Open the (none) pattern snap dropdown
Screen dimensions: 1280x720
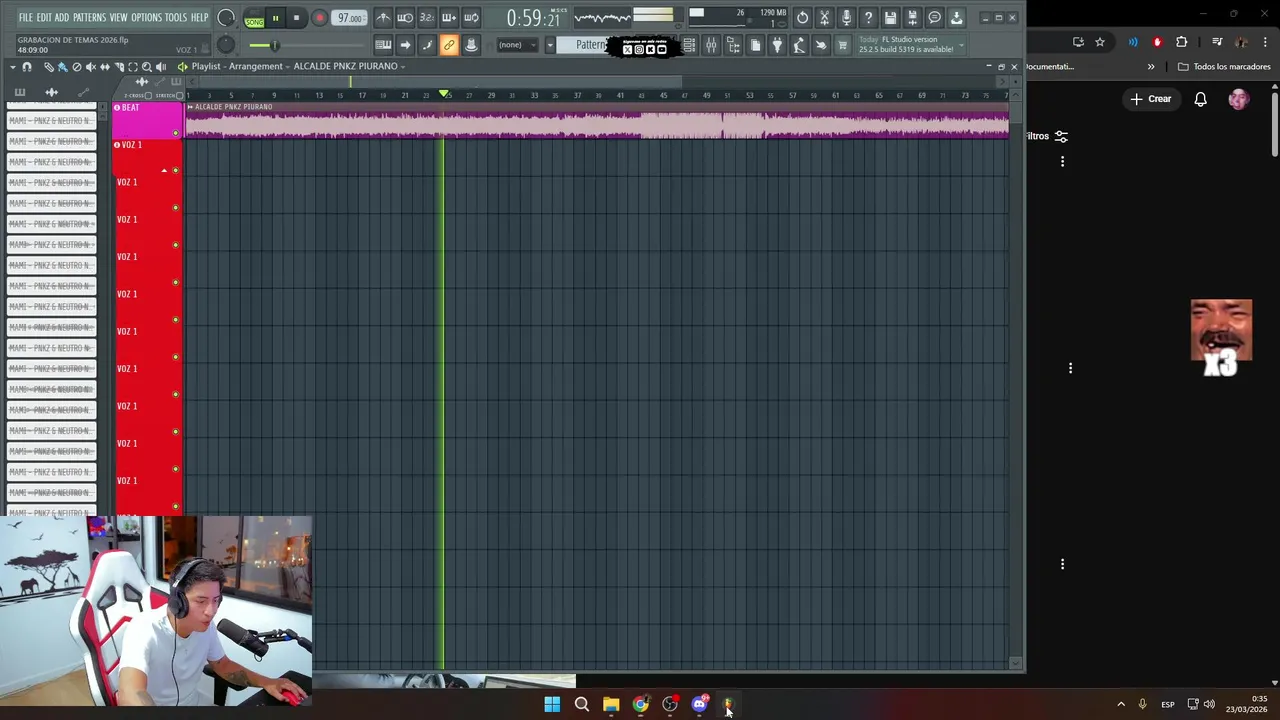coord(517,45)
